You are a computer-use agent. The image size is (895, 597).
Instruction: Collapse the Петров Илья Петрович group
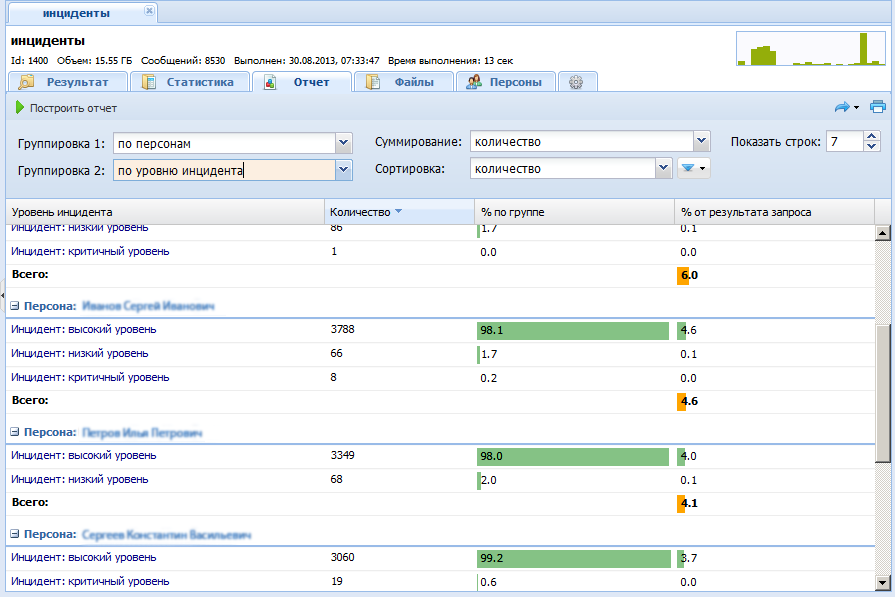tap(15, 433)
